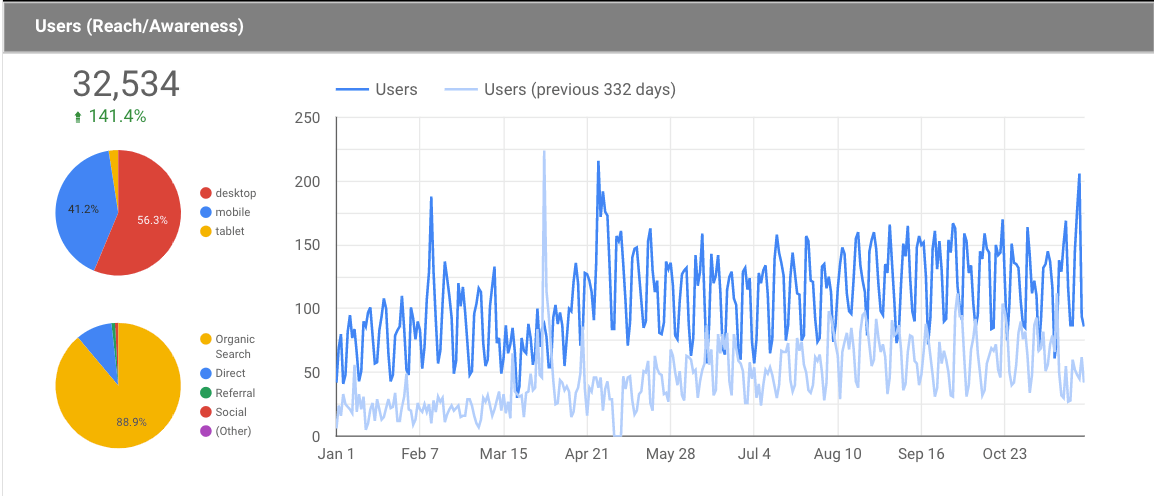Click the green Referral legend dot

point(206,393)
